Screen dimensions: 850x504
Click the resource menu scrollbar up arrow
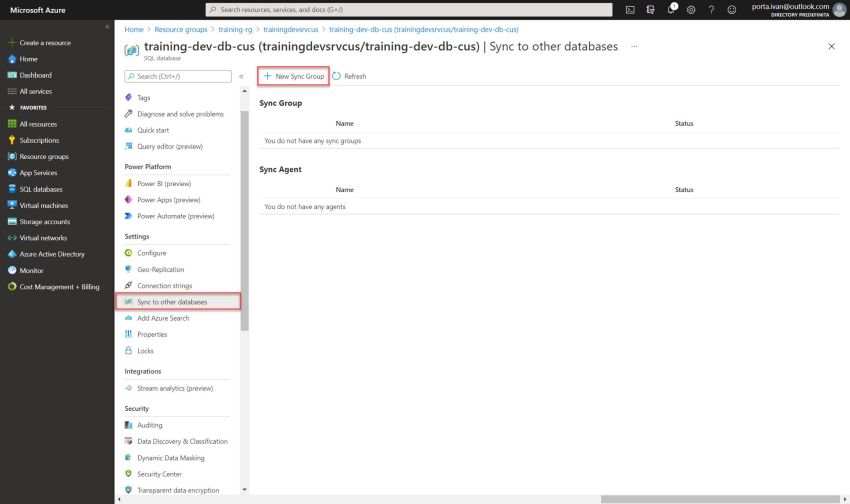click(244, 91)
